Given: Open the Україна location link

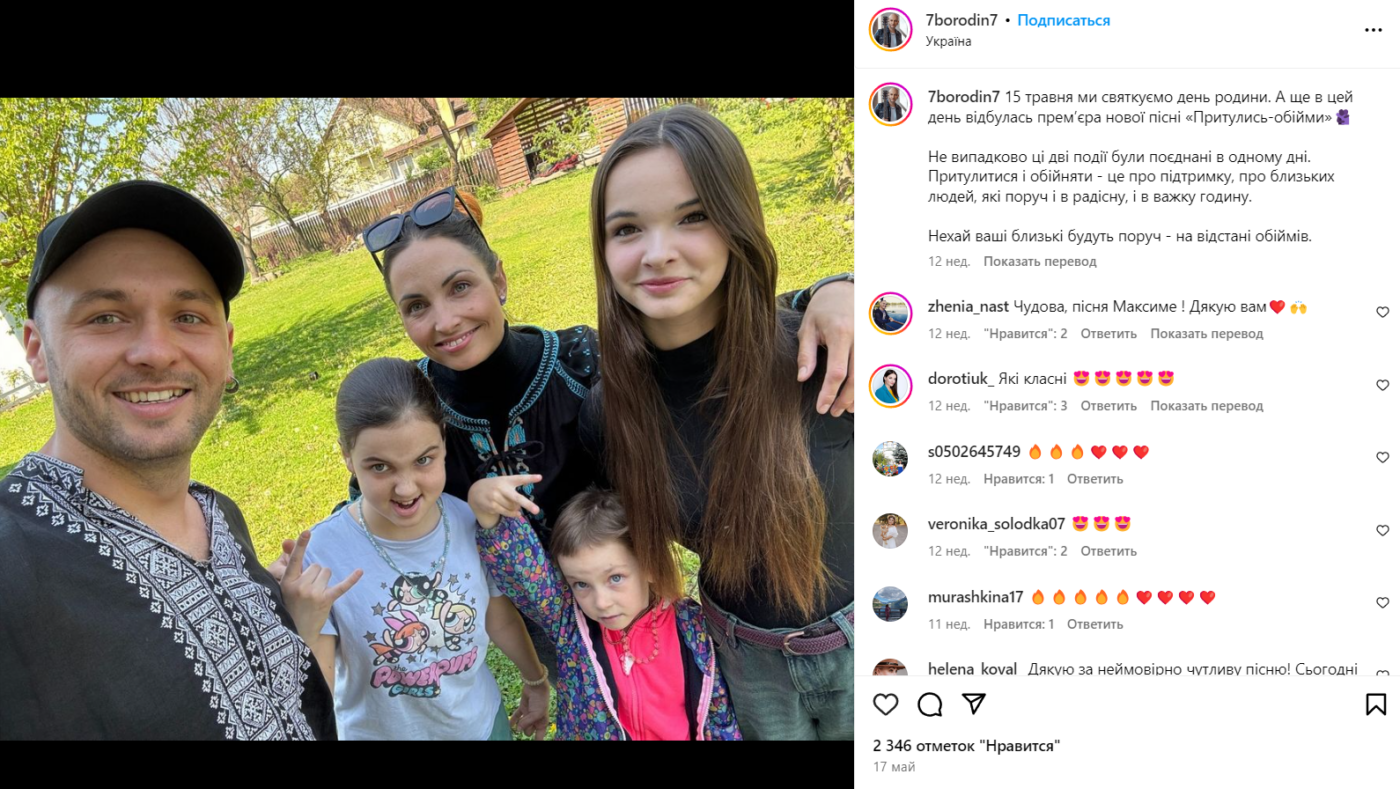Looking at the screenshot, I should (948, 42).
